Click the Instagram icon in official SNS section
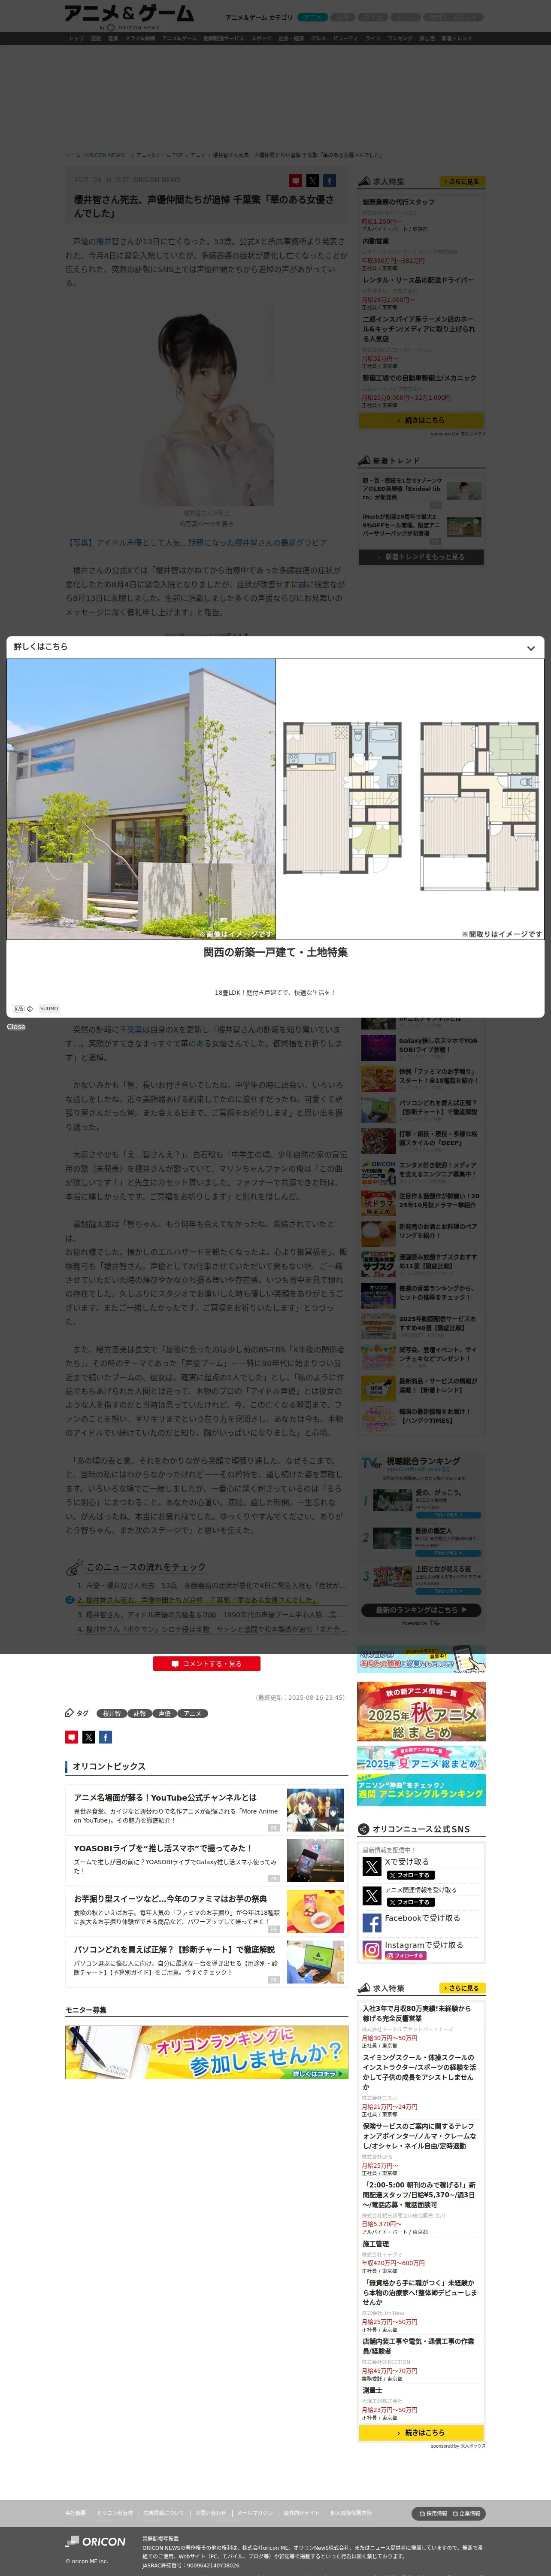 pos(372,1949)
